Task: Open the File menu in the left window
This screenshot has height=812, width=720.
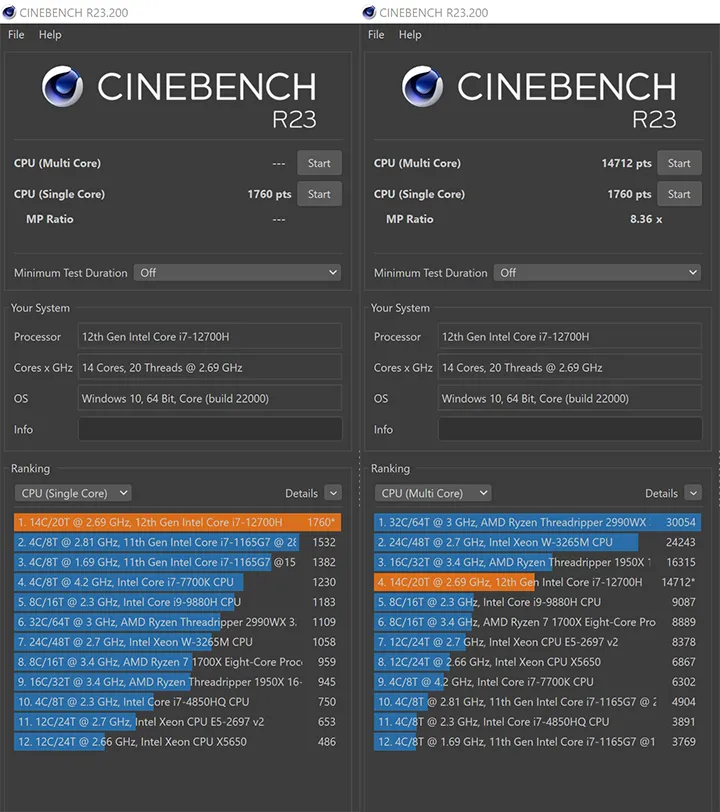Action: 16,35
